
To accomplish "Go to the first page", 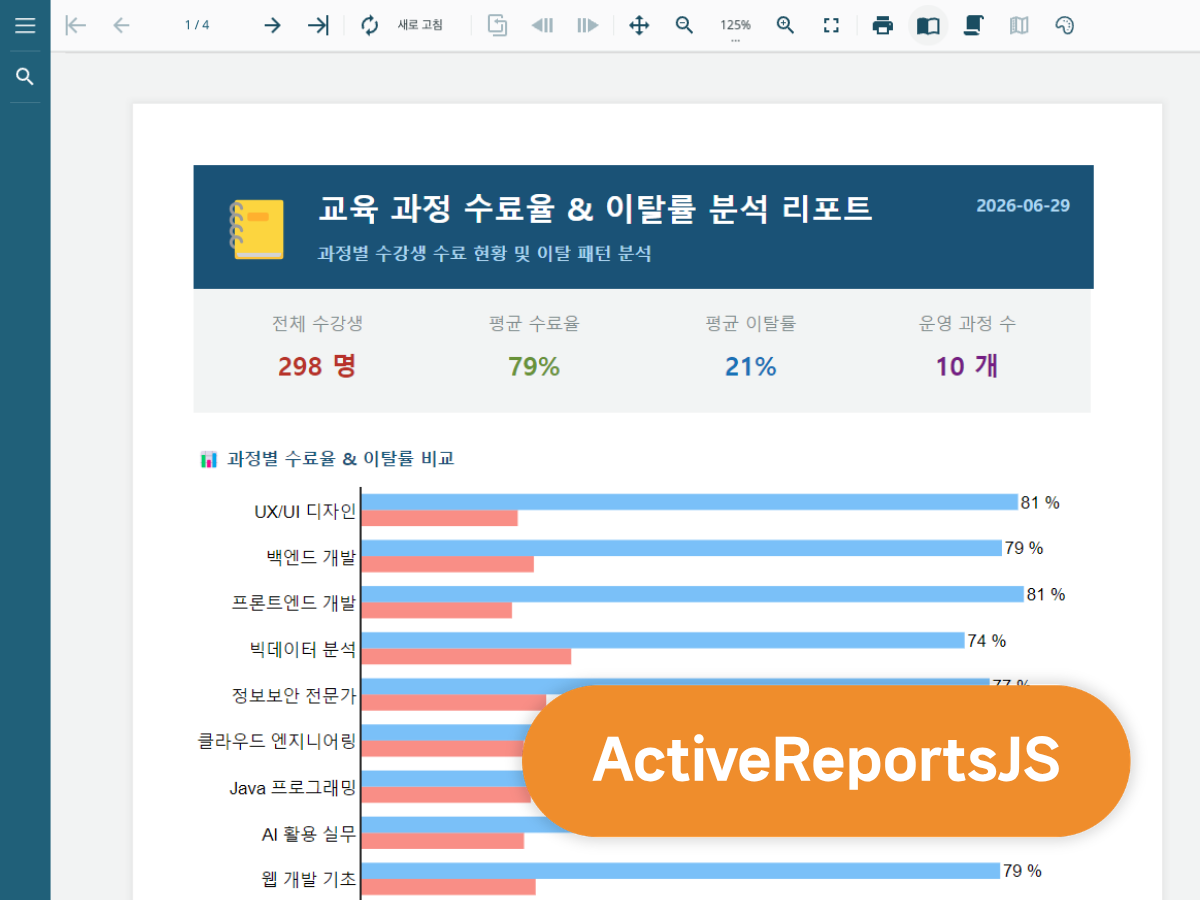I will click(75, 25).
